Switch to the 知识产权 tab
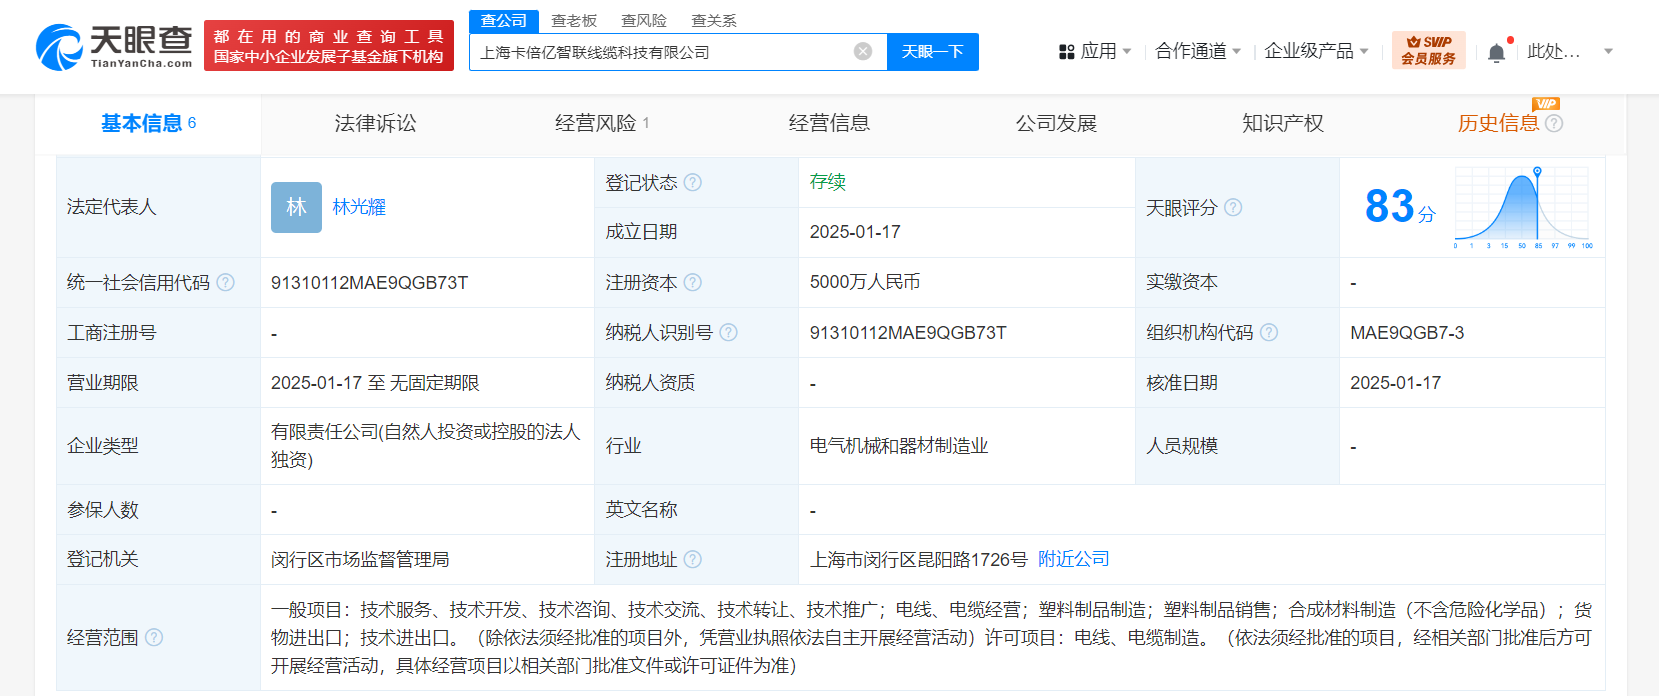 click(1283, 123)
